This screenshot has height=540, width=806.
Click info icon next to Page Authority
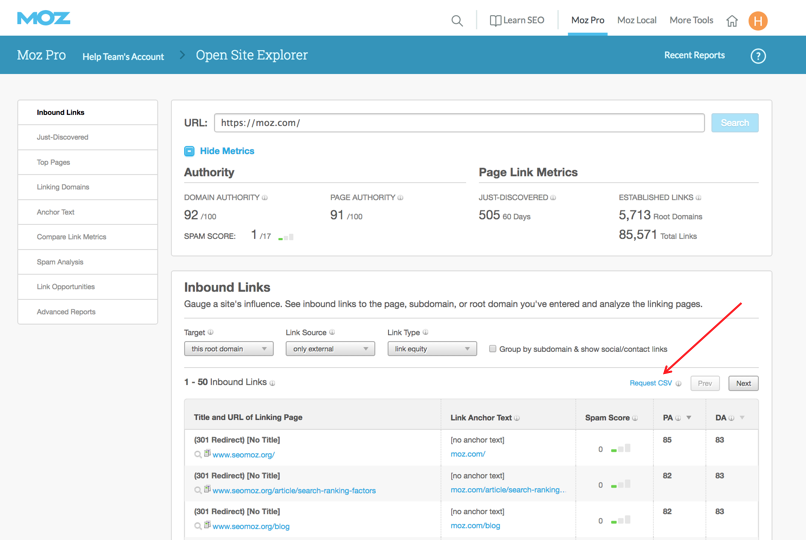point(400,198)
